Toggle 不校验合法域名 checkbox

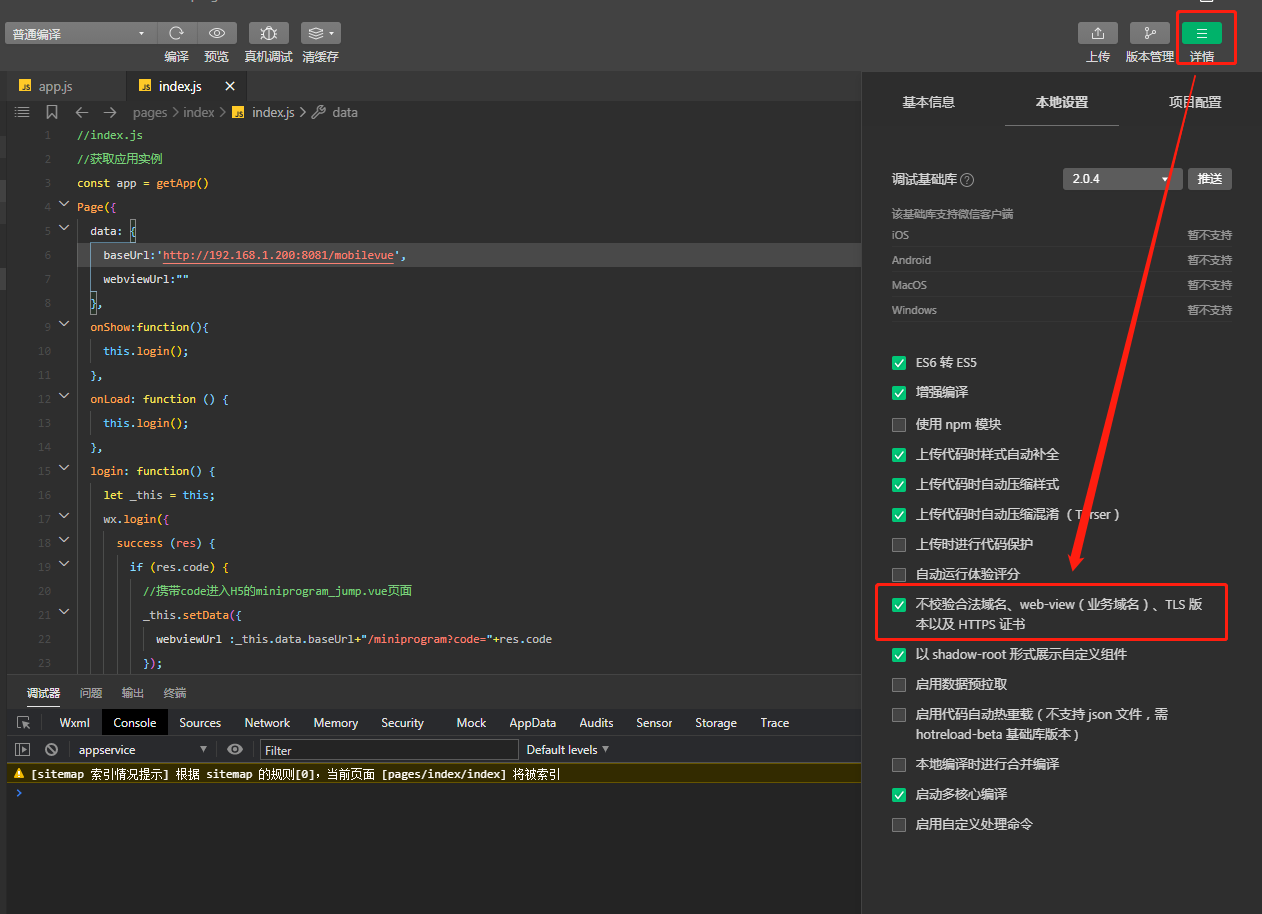[x=899, y=605]
